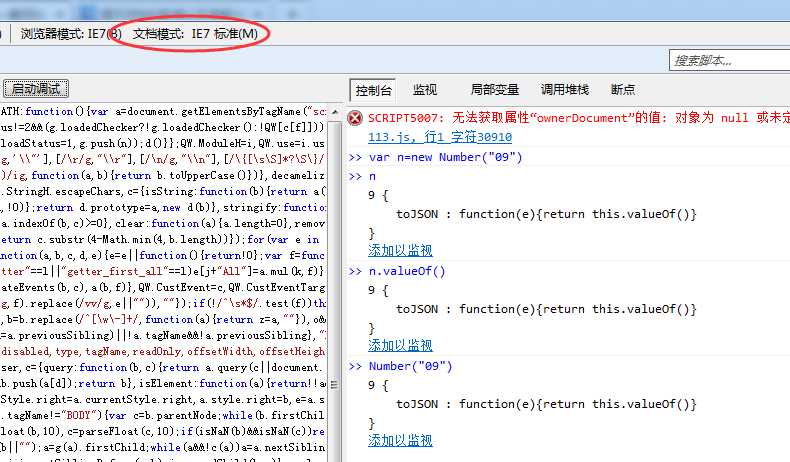Click the source line containing tagName!="BODY"
Screen dimensions: 790x462
tap(163, 415)
